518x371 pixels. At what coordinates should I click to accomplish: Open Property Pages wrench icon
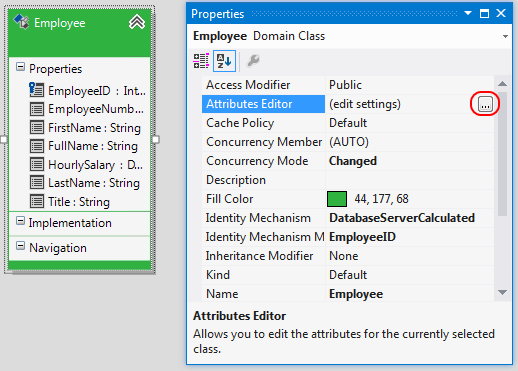[x=253, y=61]
